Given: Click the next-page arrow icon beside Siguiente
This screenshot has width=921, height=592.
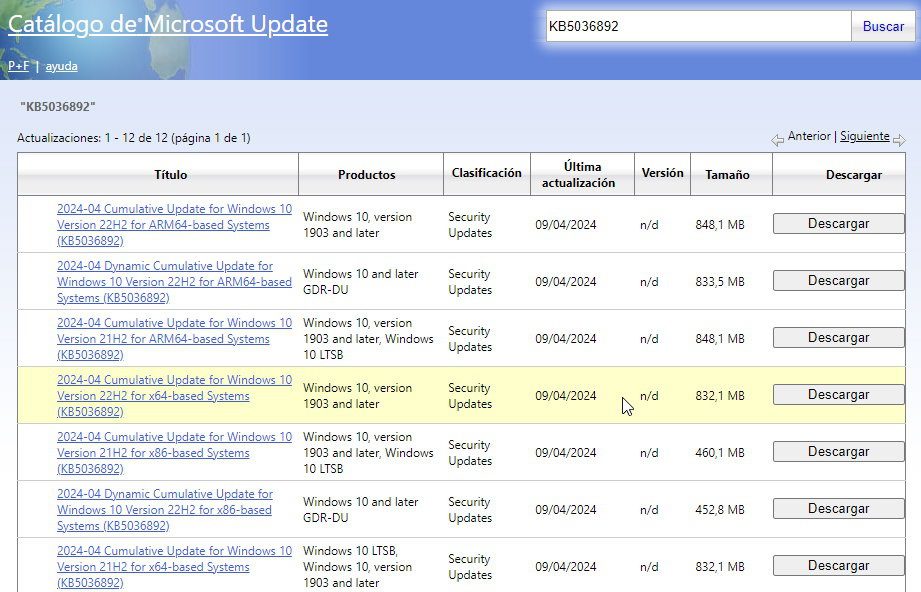Looking at the screenshot, I should tap(899, 140).
